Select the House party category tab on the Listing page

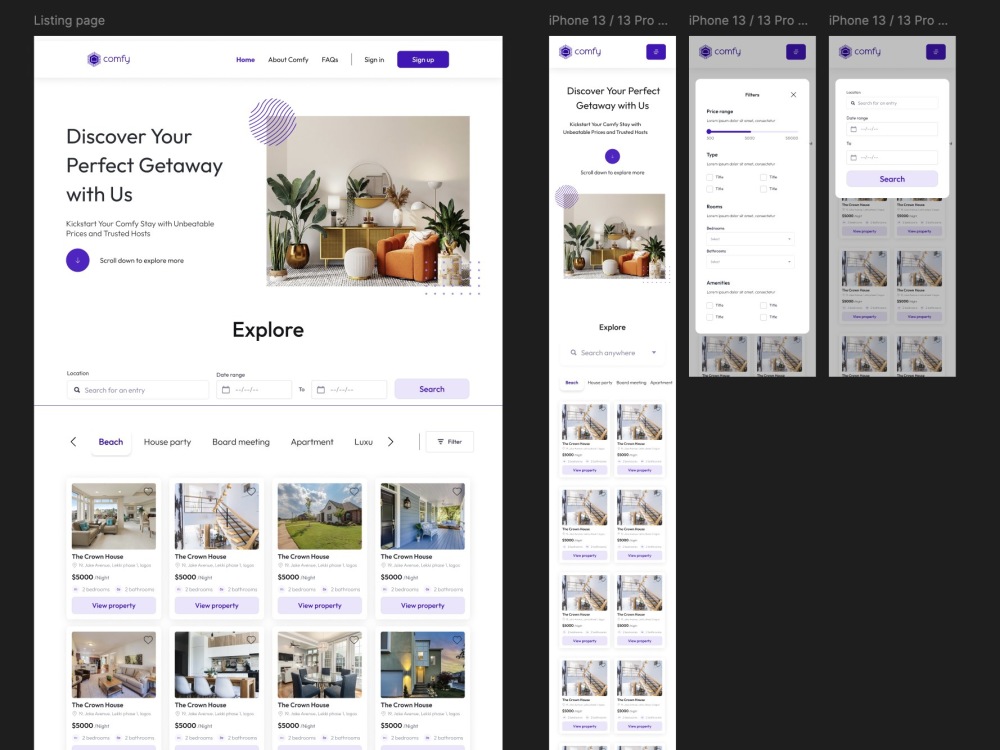click(x=168, y=442)
